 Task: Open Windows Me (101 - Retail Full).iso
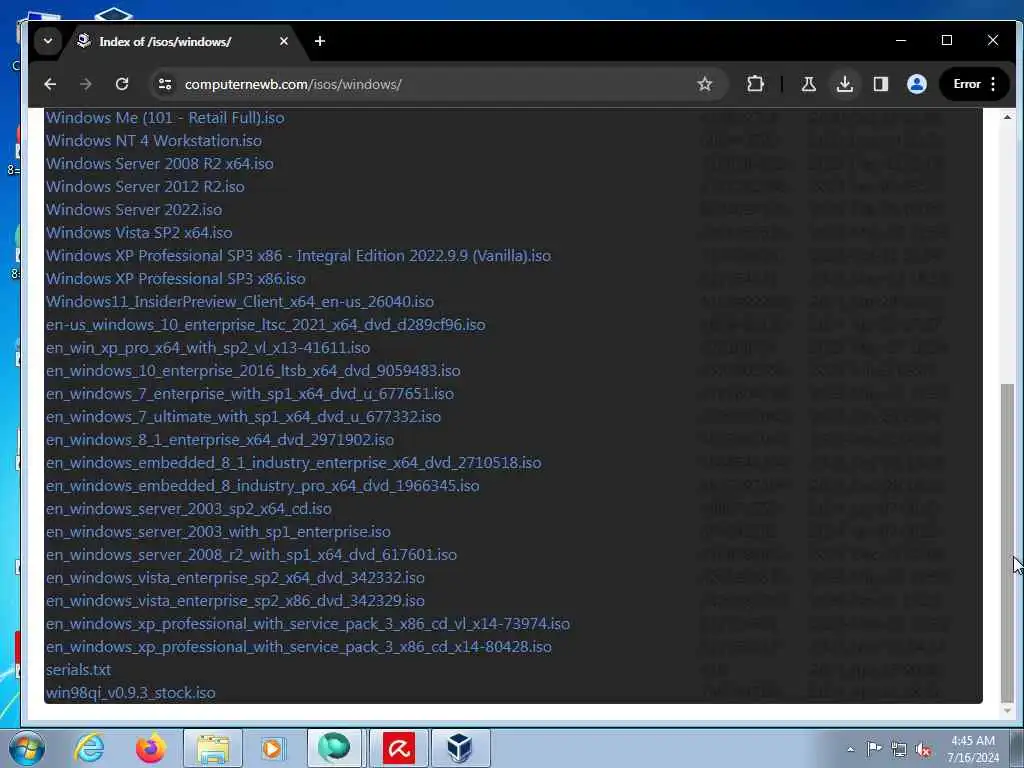pos(165,118)
